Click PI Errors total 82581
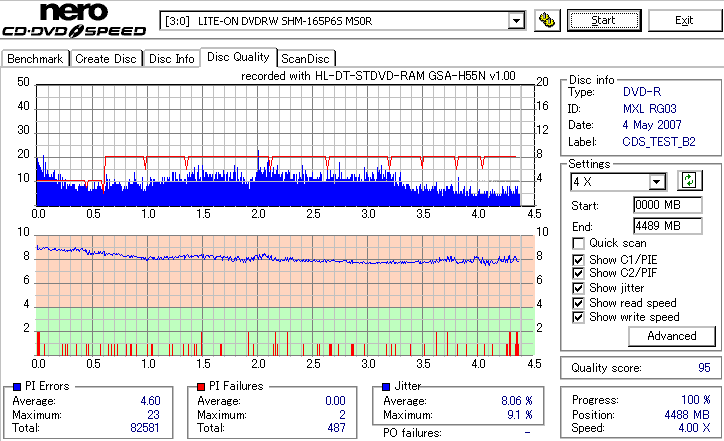724x441 pixels. click(x=145, y=428)
